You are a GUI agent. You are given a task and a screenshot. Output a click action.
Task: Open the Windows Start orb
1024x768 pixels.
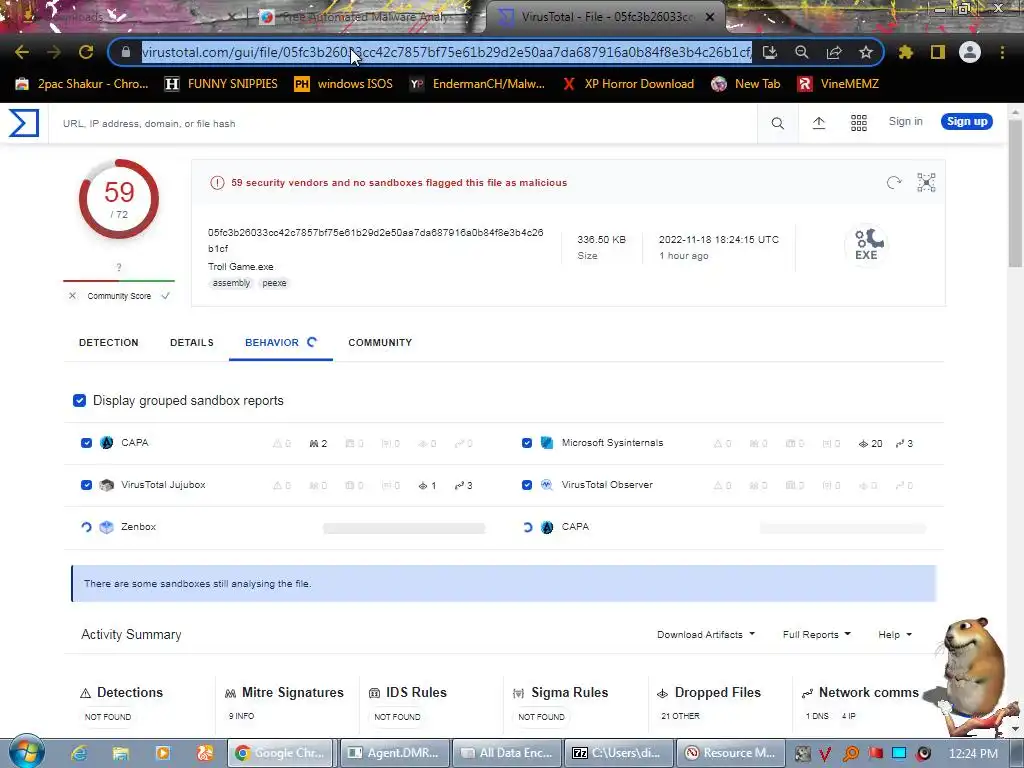26,752
